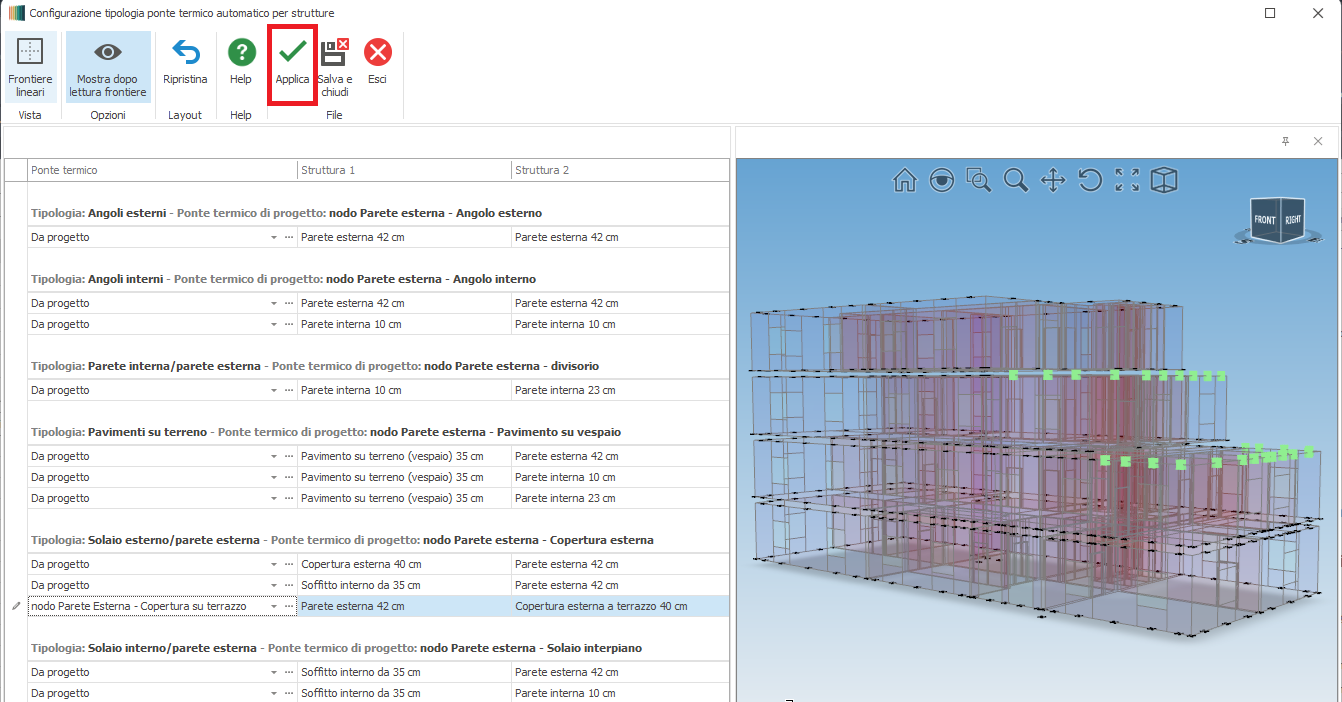Toggle the Frontiere lineari view

30,67
